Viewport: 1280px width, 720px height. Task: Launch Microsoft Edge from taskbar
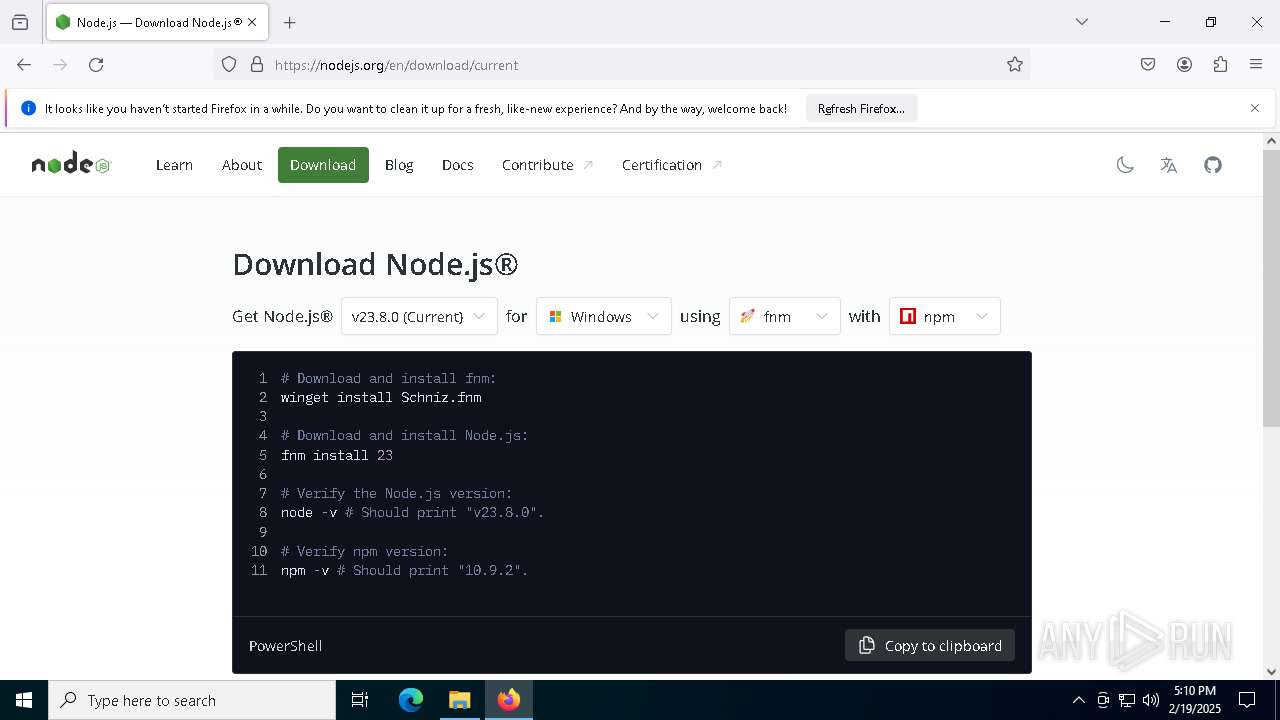(411, 700)
